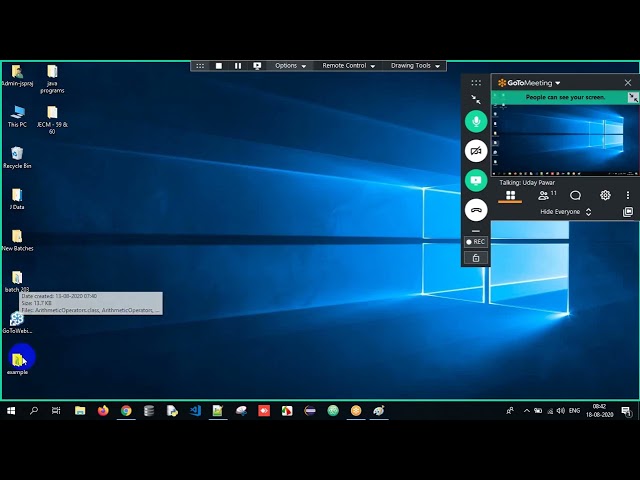Click the camera sharing layout icon
The height and width of the screenshot is (480, 640).
[628, 212]
